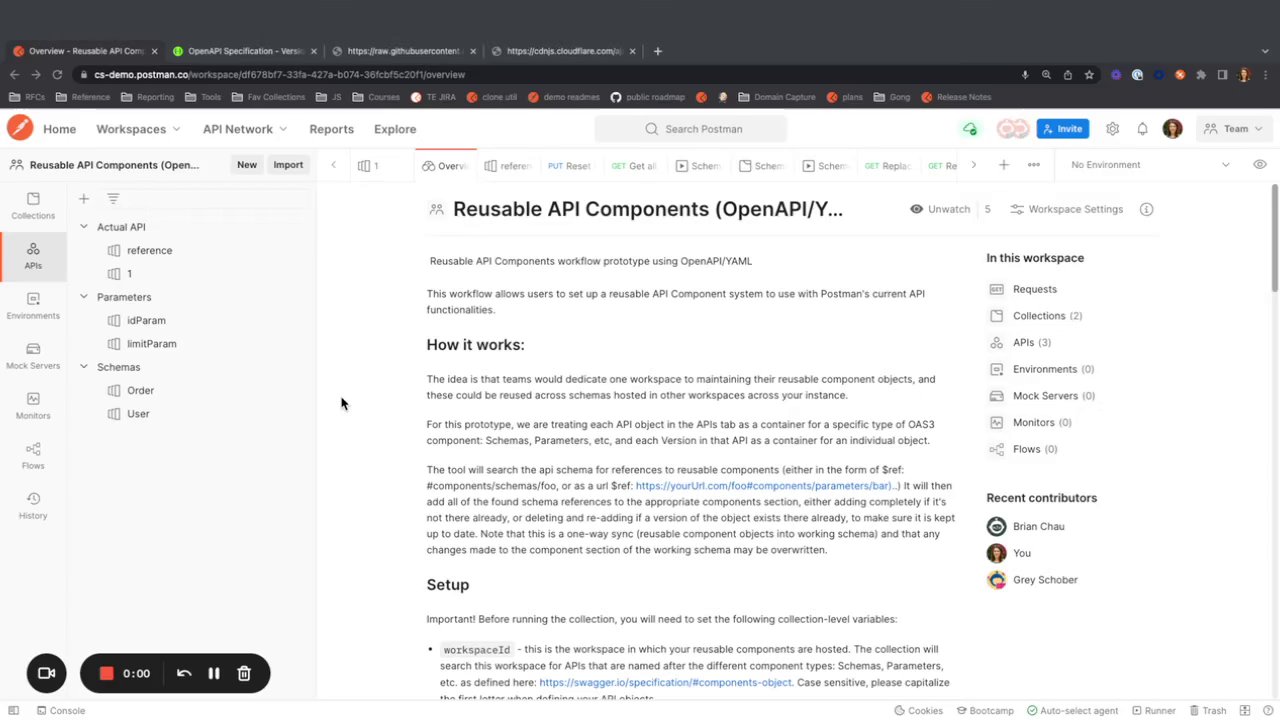
Task: Open the Flows sidebar panel
Action: coord(33,456)
